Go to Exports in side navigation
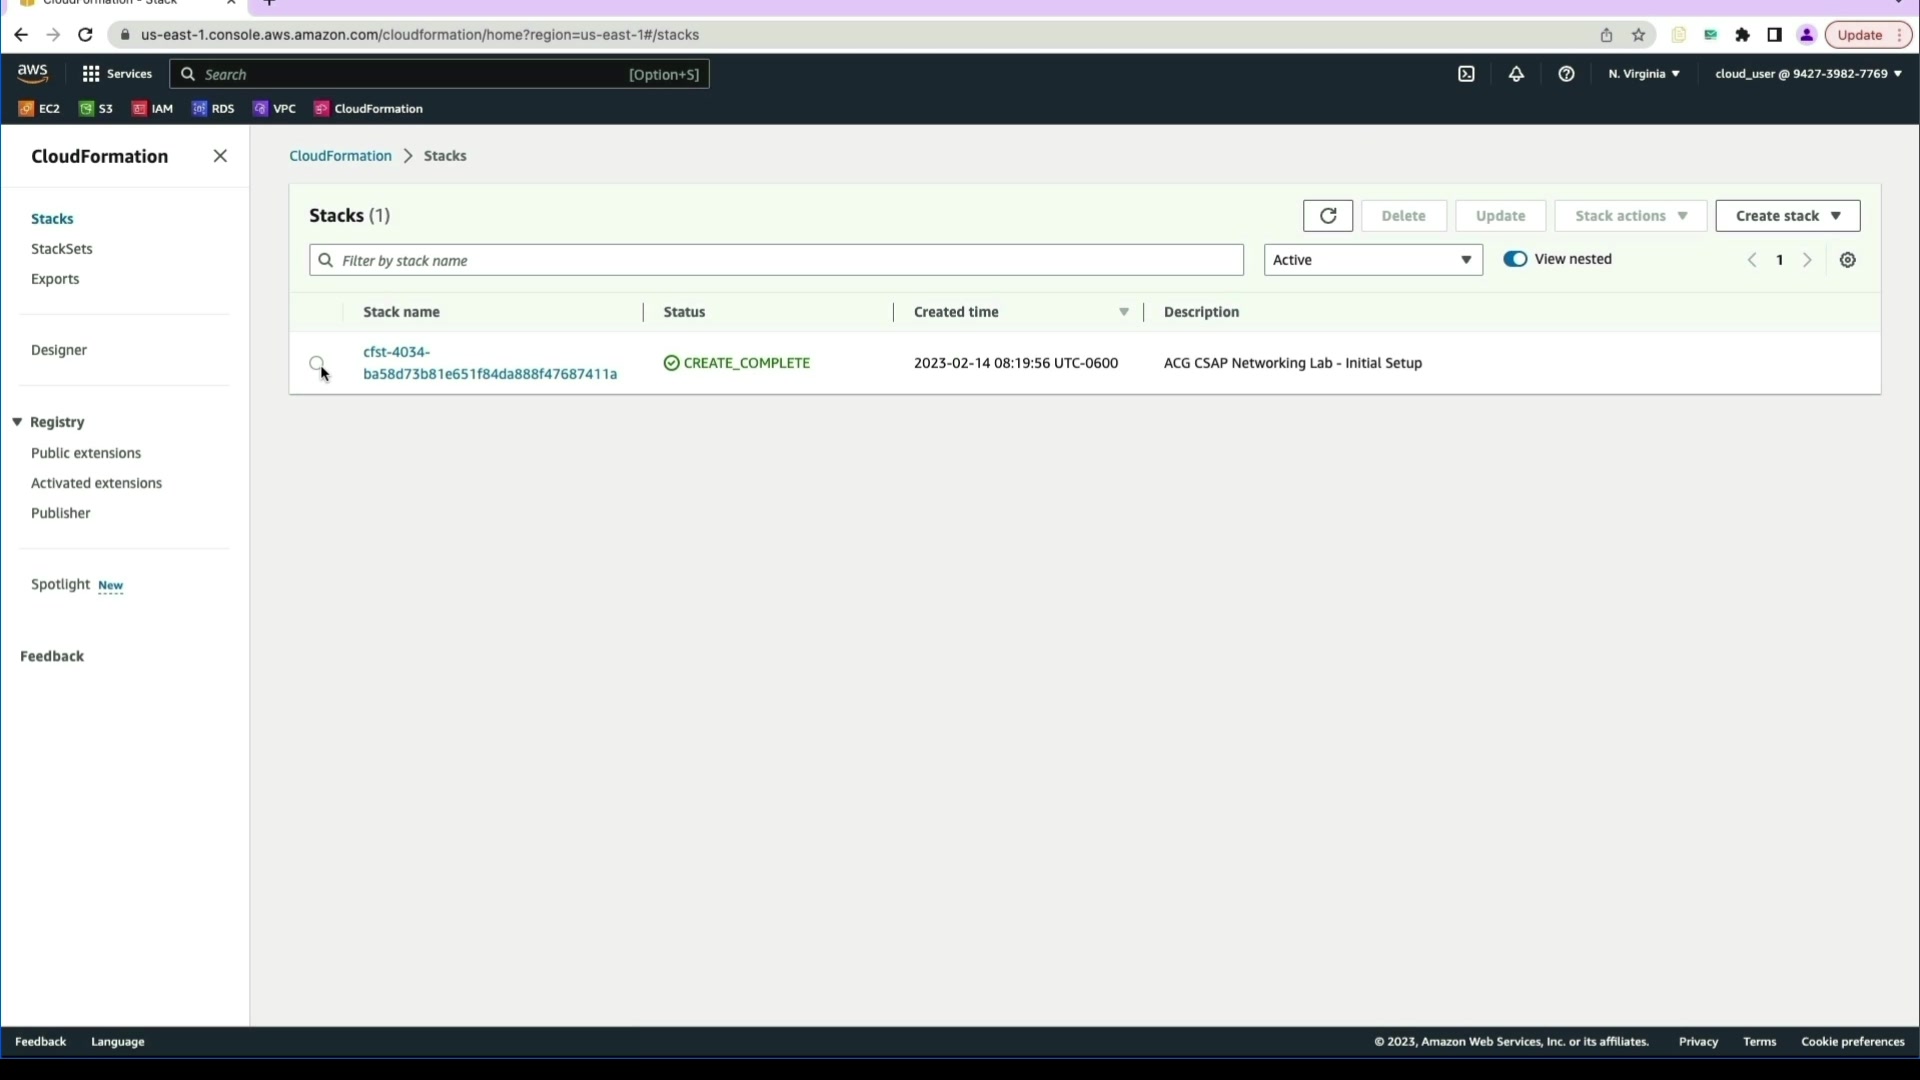 coord(55,279)
